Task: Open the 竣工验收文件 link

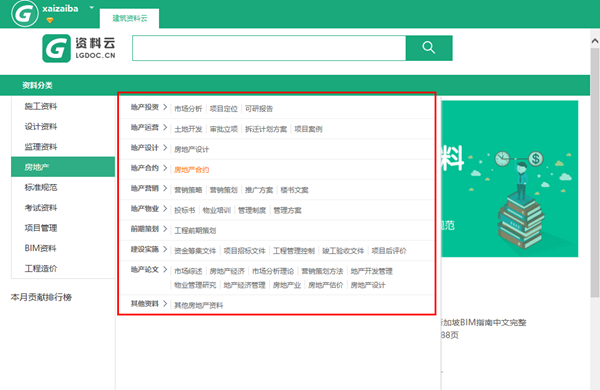Action: coord(343,251)
